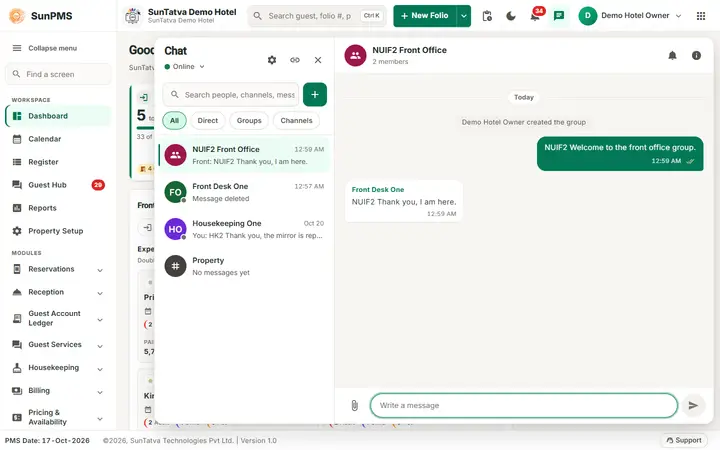Click the hamburger Collapse menu icon
The image size is (720, 450).
[x=17, y=48]
